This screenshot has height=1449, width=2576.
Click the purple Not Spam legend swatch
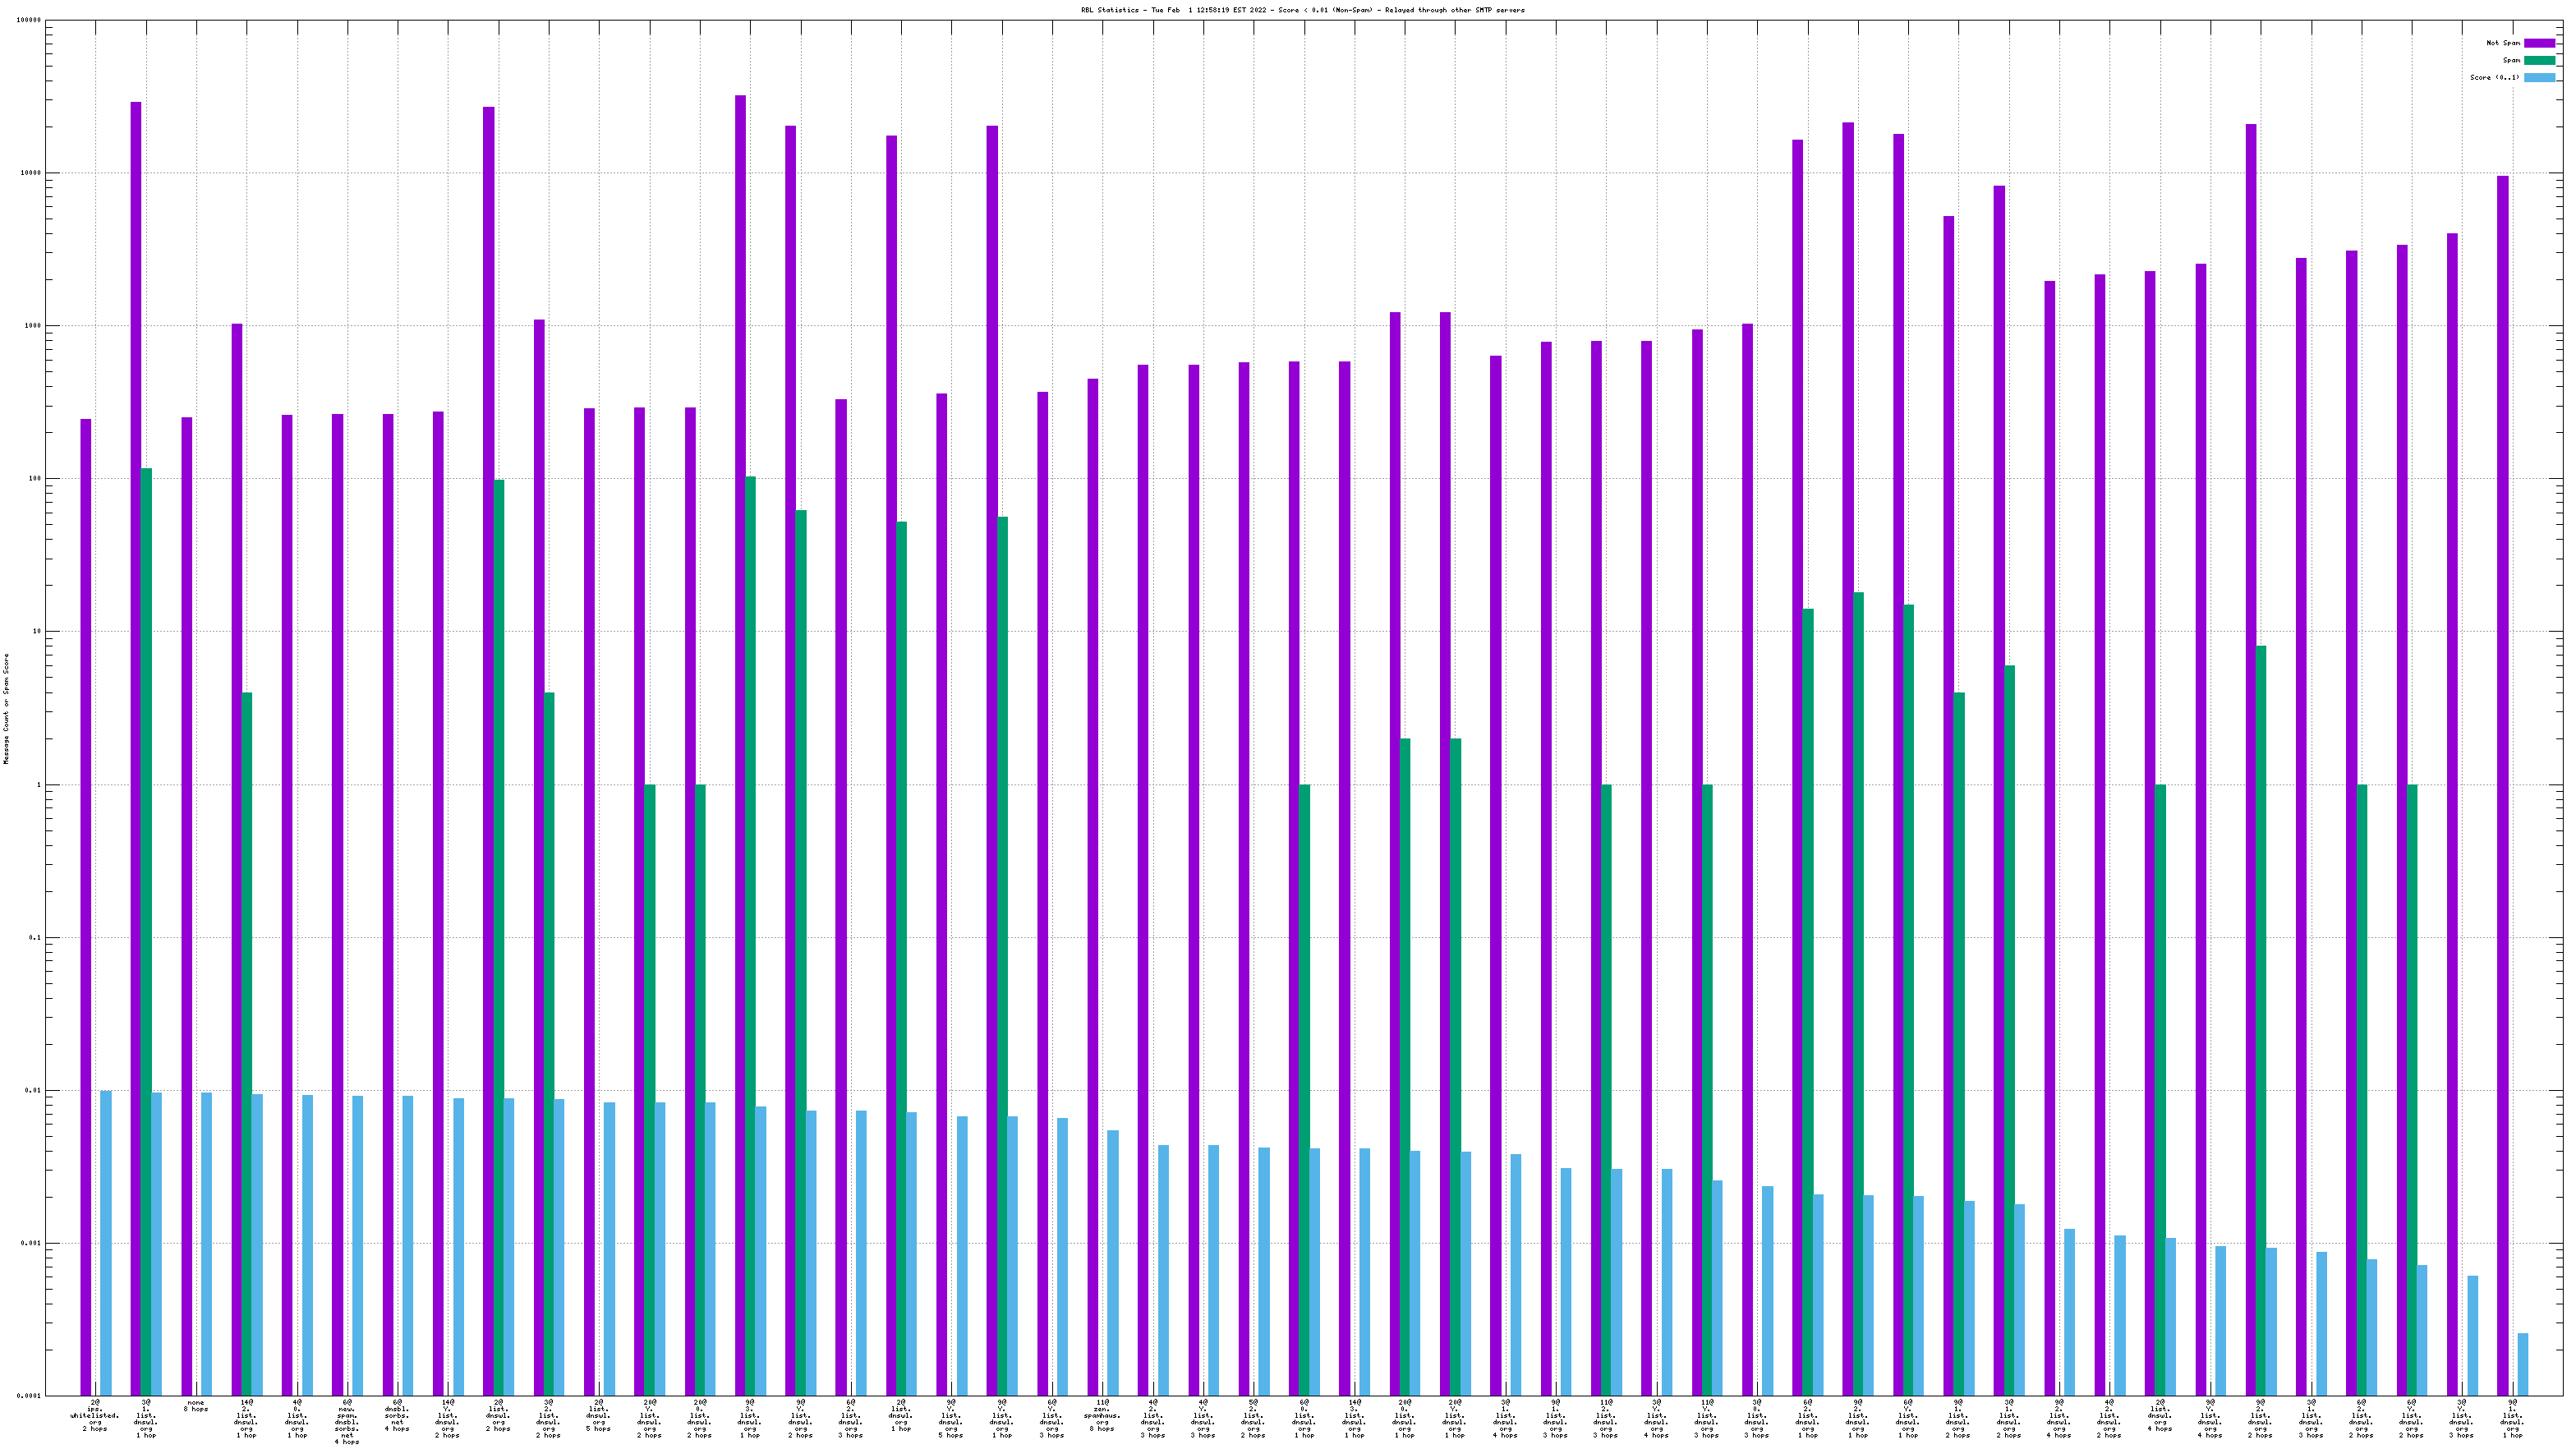pyautogui.click(x=2539, y=43)
